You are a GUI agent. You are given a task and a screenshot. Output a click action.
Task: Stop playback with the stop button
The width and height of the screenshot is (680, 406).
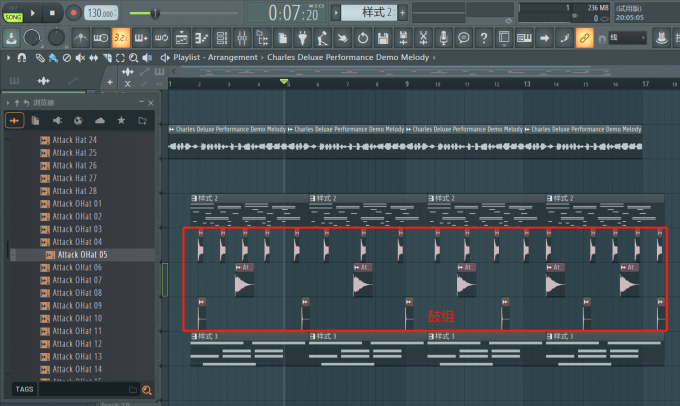point(52,13)
